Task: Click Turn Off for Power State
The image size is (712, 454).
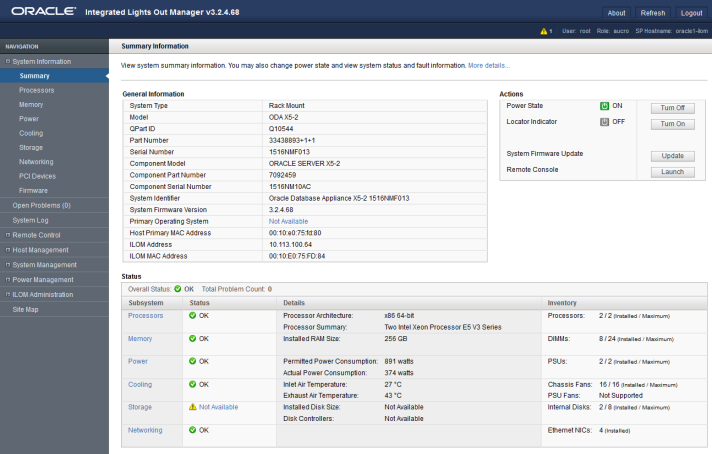Action: [x=672, y=108]
